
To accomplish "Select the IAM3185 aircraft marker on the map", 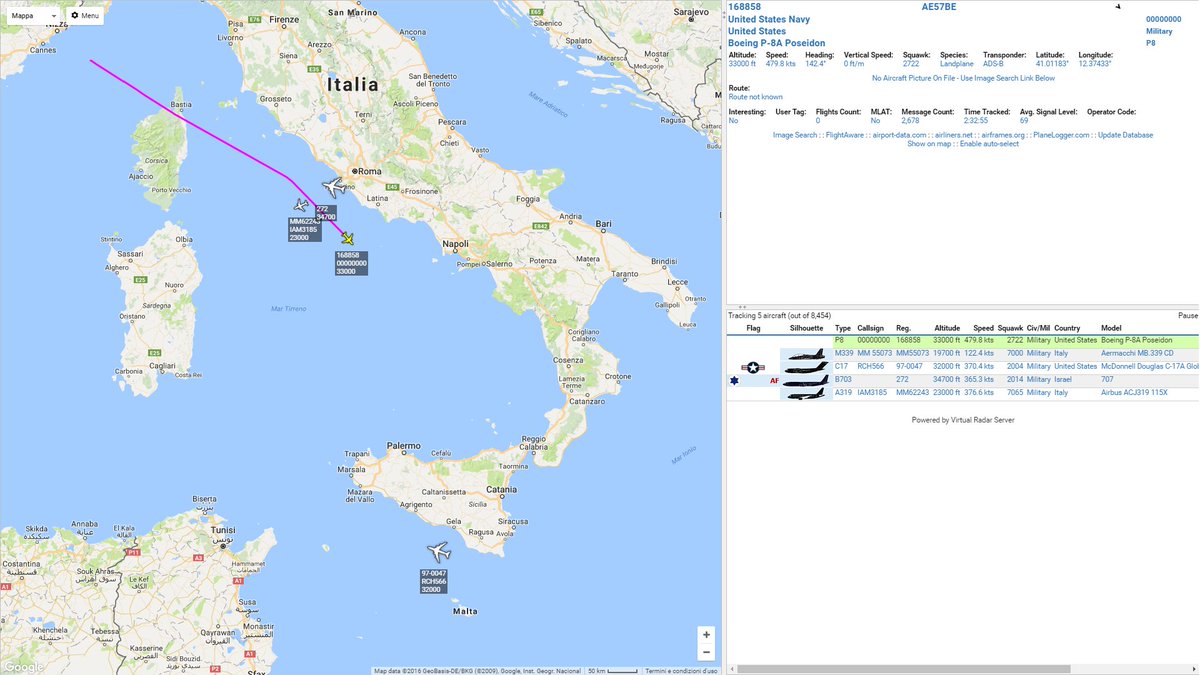I will (x=300, y=205).
